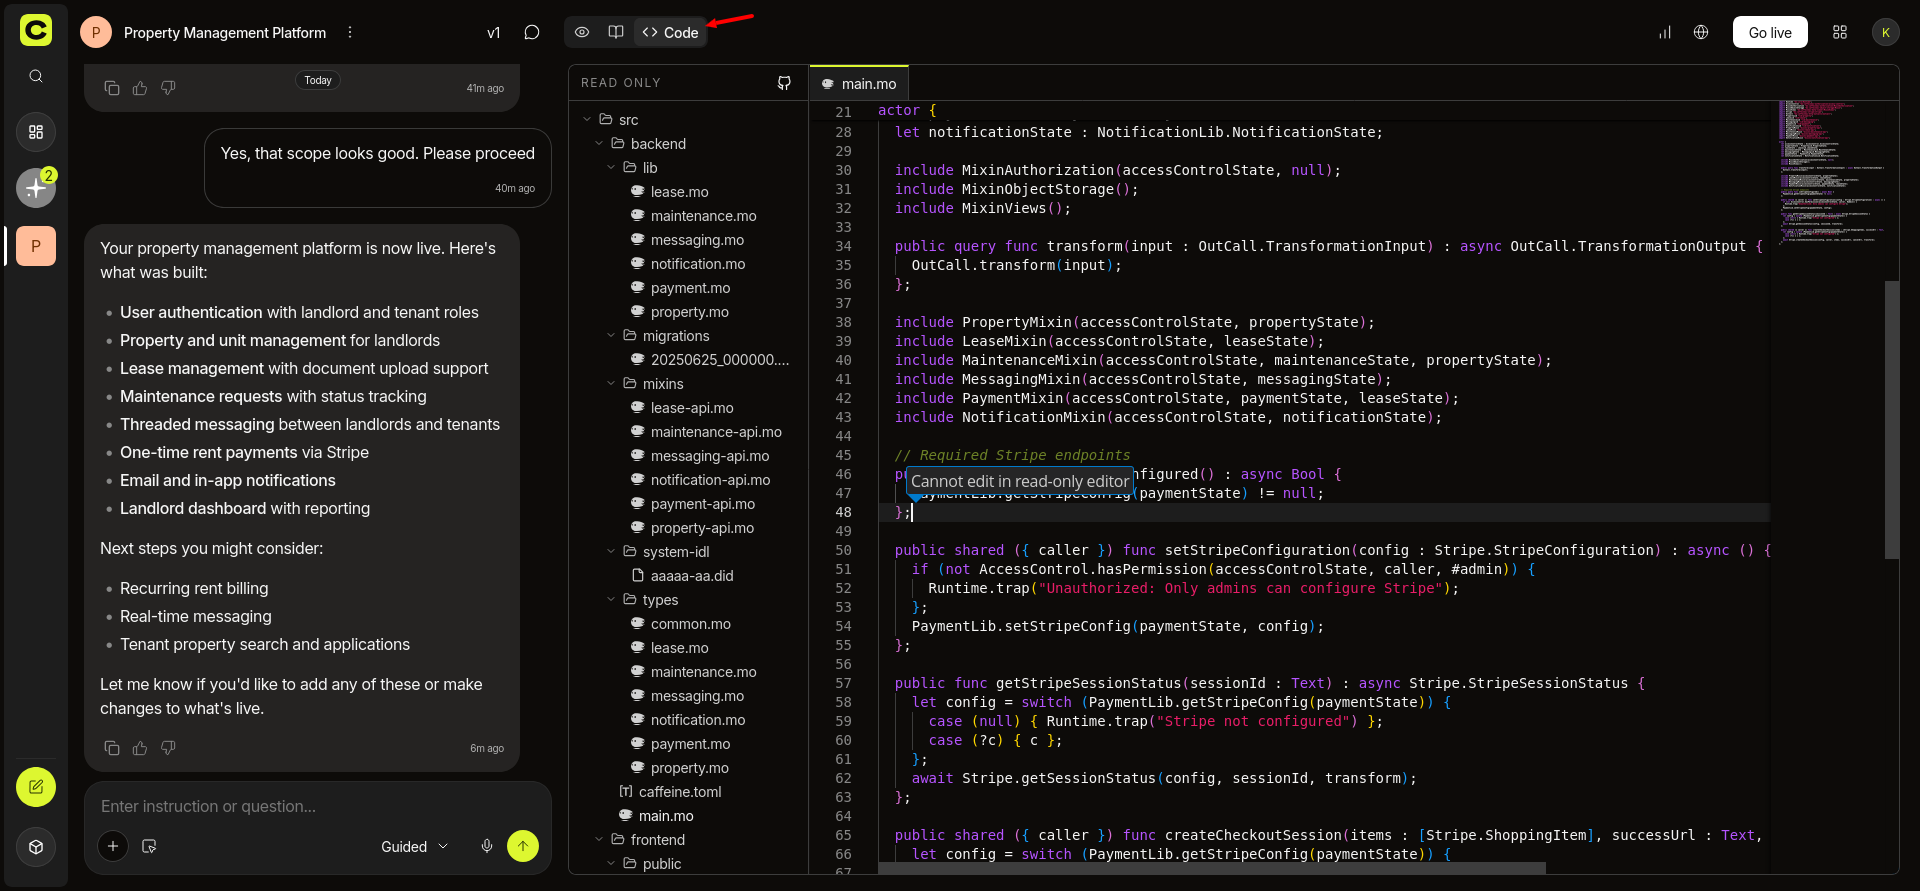Open the projects grid in sidebar

tap(36, 132)
